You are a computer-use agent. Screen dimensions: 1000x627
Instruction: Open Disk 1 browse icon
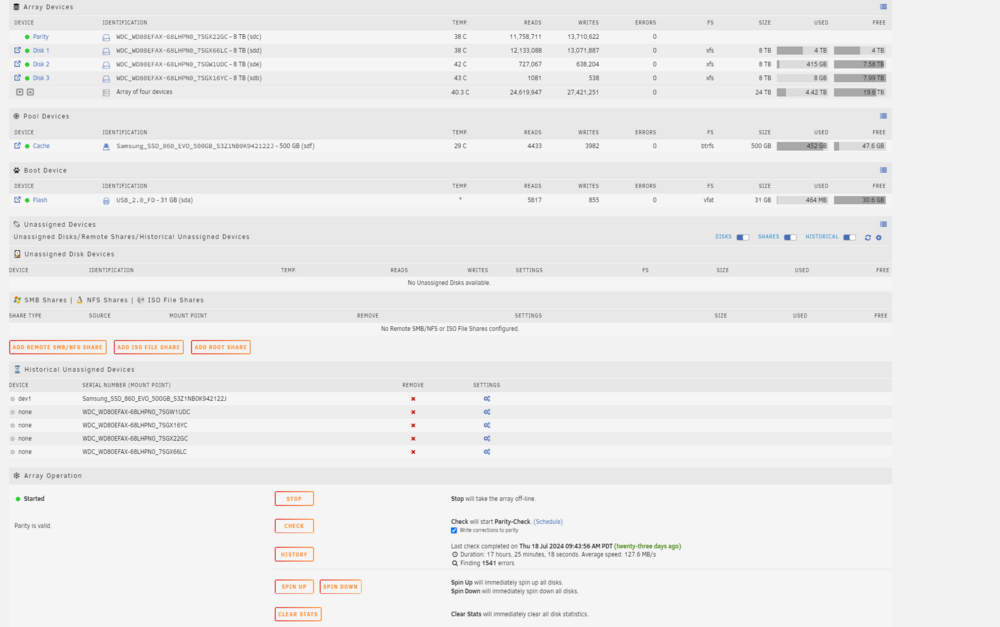[17, 50]
